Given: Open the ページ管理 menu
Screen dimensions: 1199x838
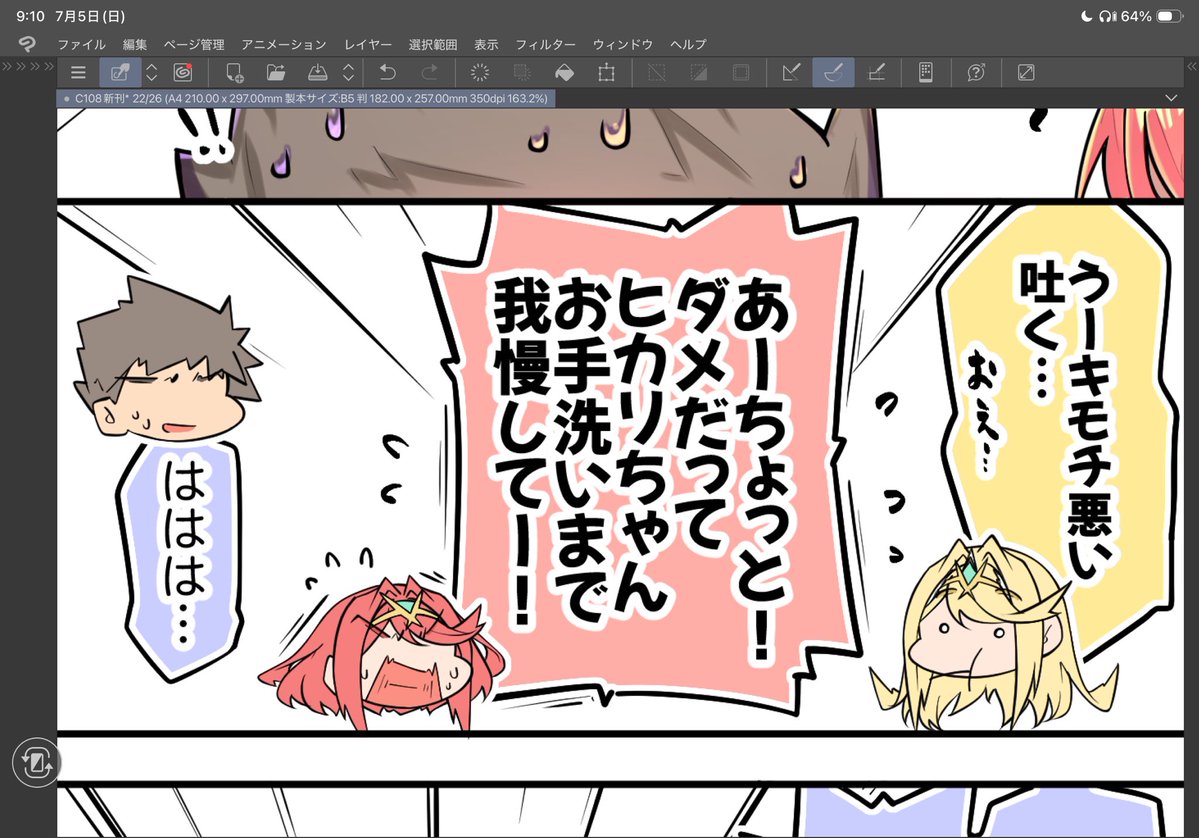Looking at the screenshot, I should tap(194, 44).
